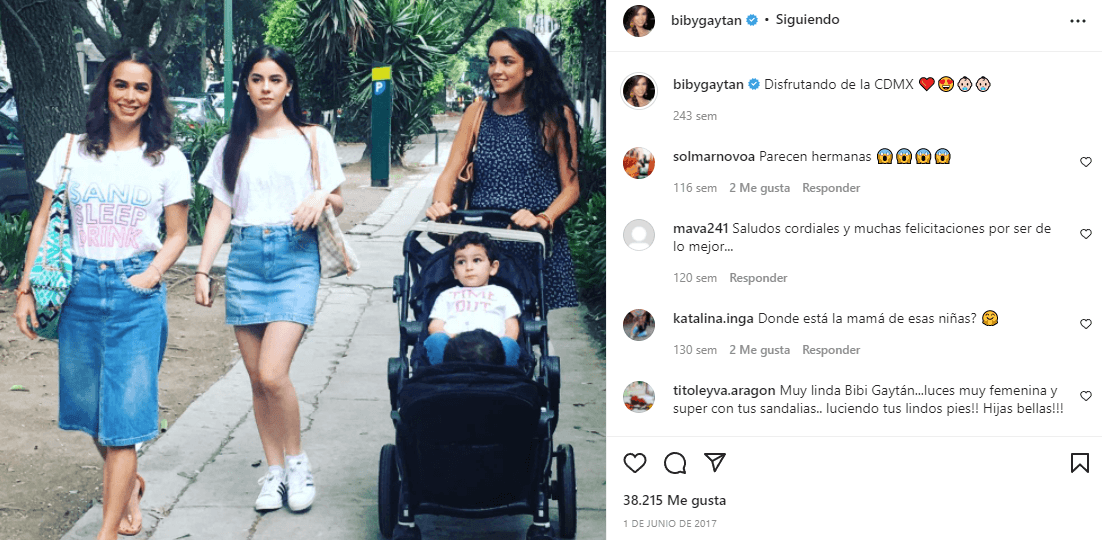Open the 1 de junio de 2017 date link

click(670, 524)
